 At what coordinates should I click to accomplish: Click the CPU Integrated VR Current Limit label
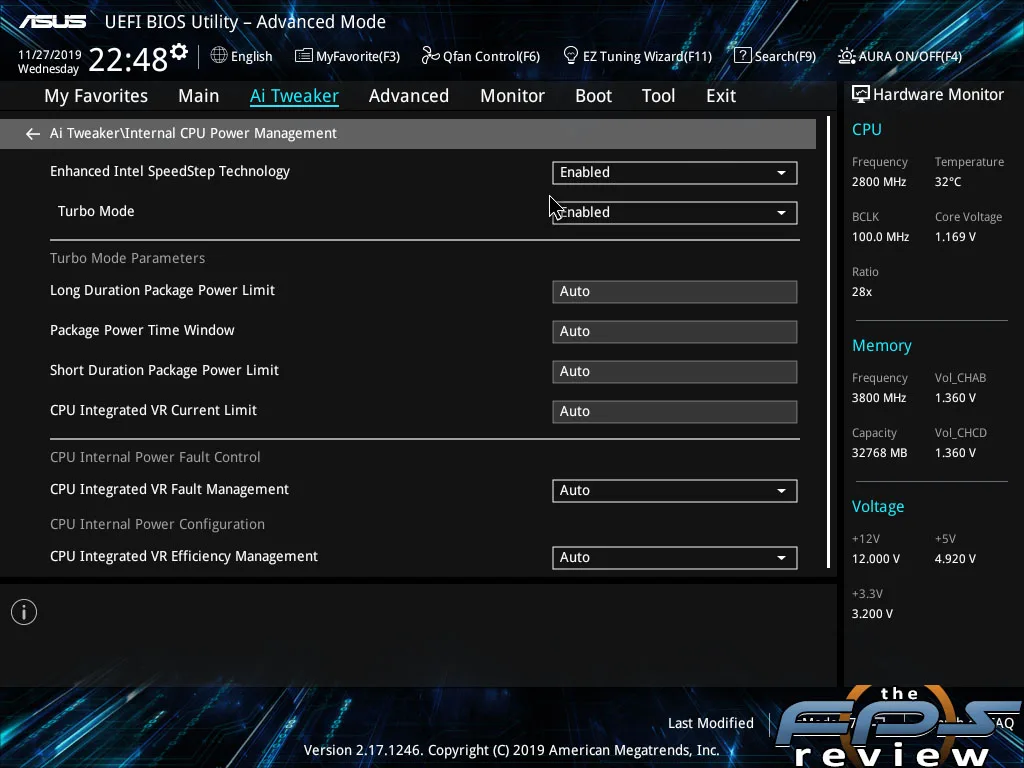click(153, 410)
